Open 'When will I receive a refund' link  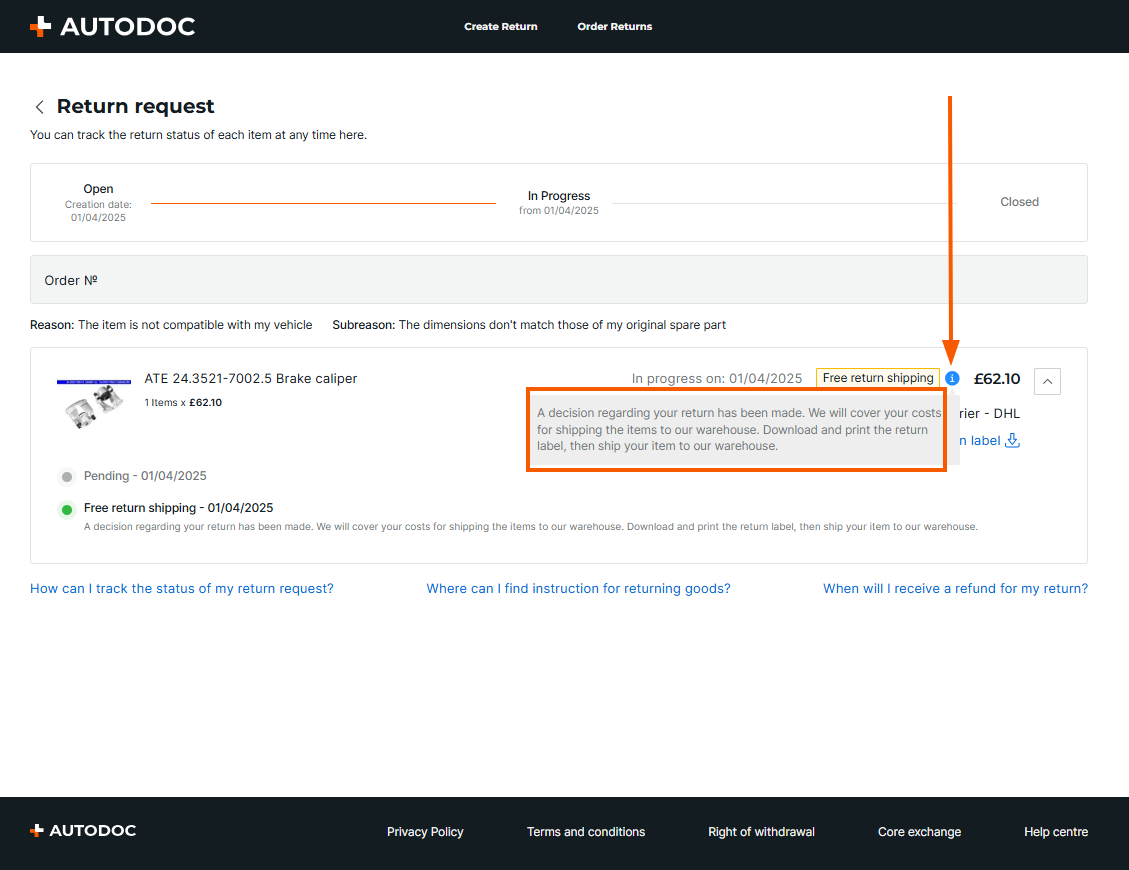click(x=955, y=589)
